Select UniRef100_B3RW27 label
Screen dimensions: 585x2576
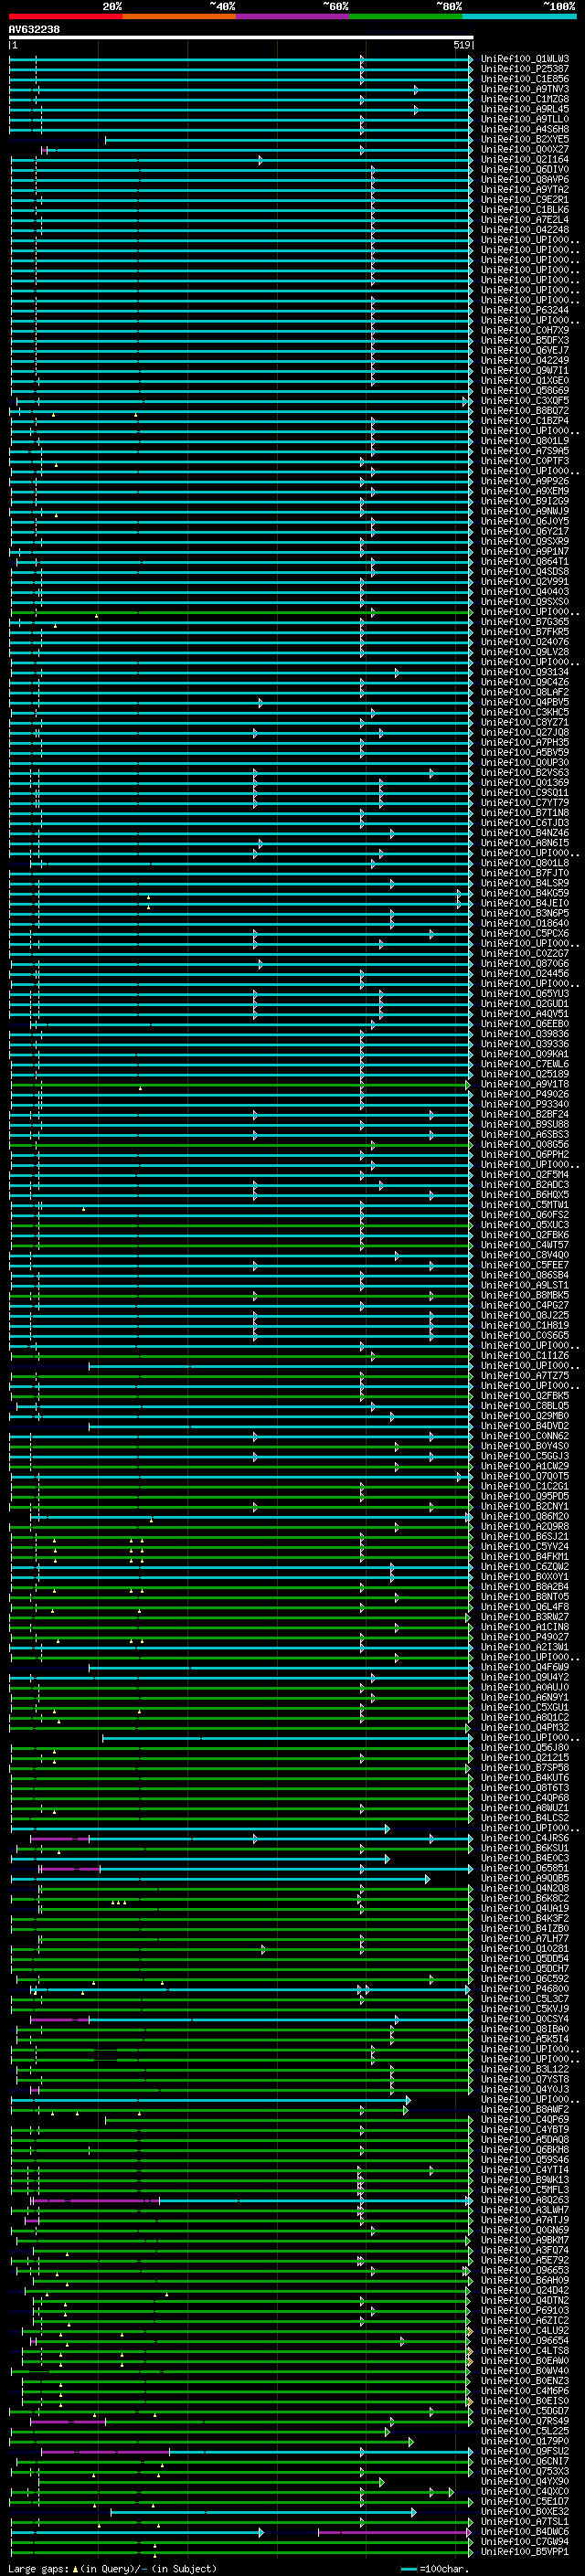(x=525, y=1617)
